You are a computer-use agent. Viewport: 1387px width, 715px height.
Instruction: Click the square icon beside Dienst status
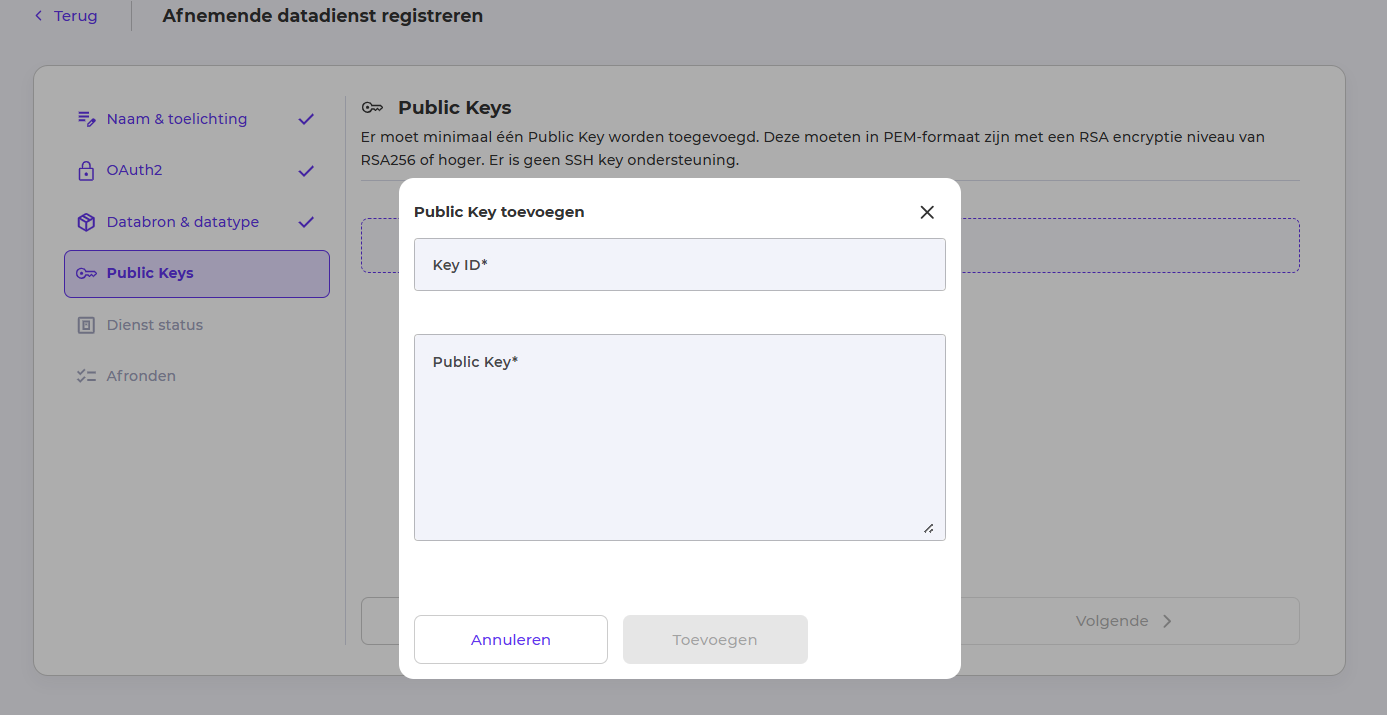[x=86, y=324]
